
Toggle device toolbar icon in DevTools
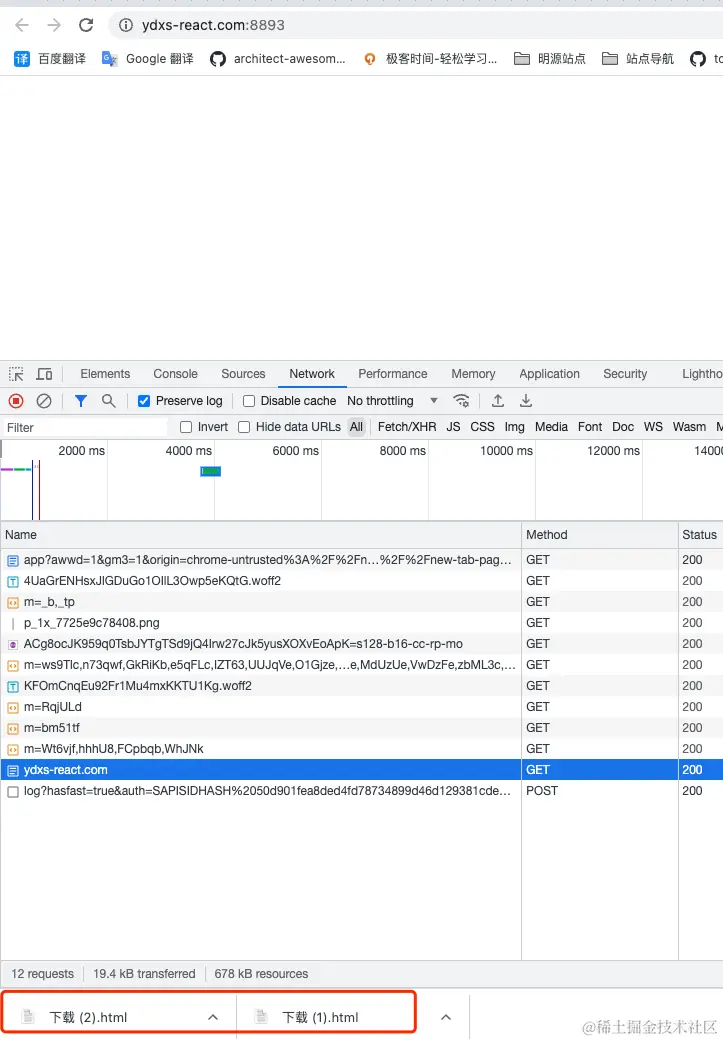point(44,374)
